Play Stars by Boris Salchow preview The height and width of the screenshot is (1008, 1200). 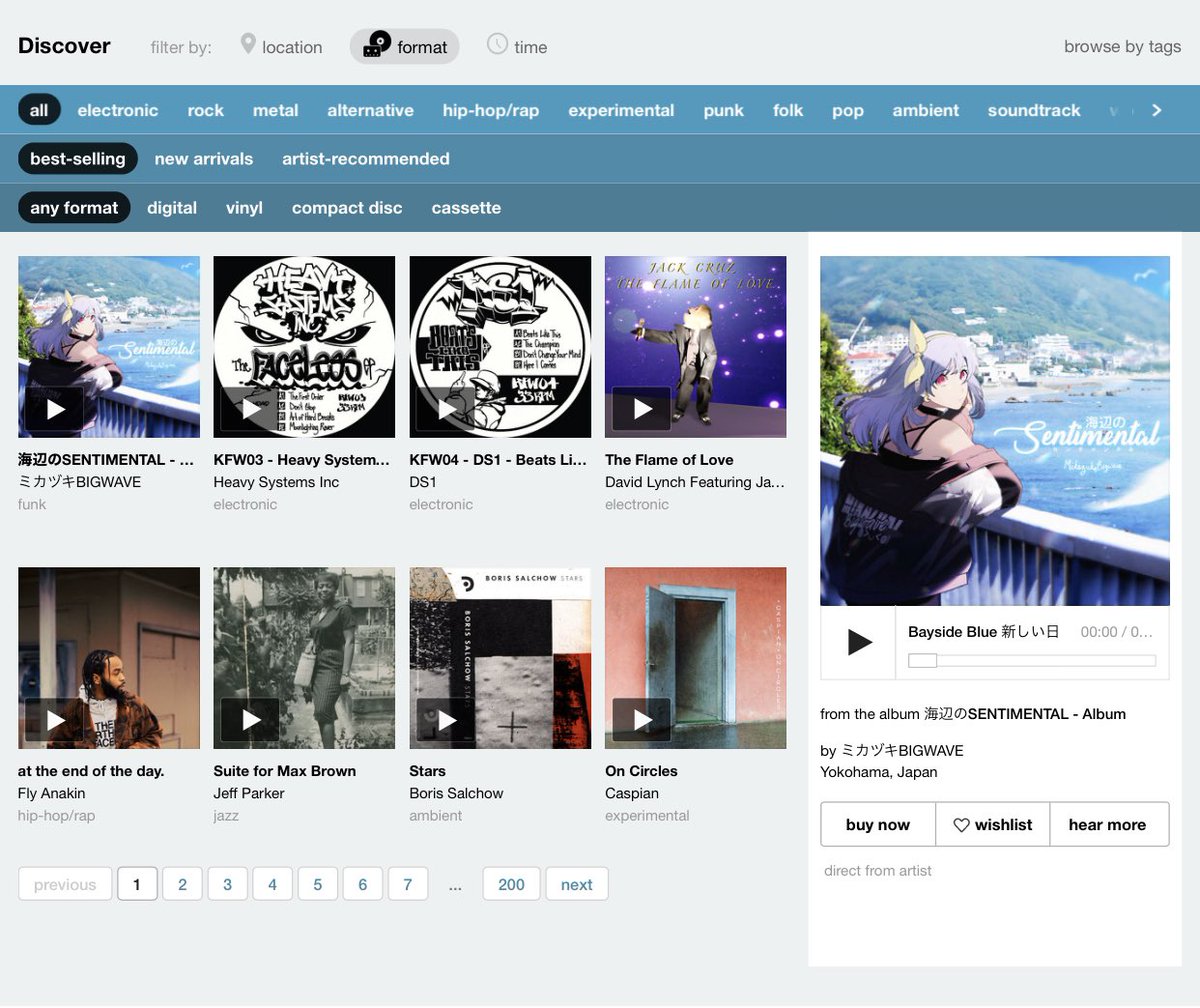click(x=446, y=720)
